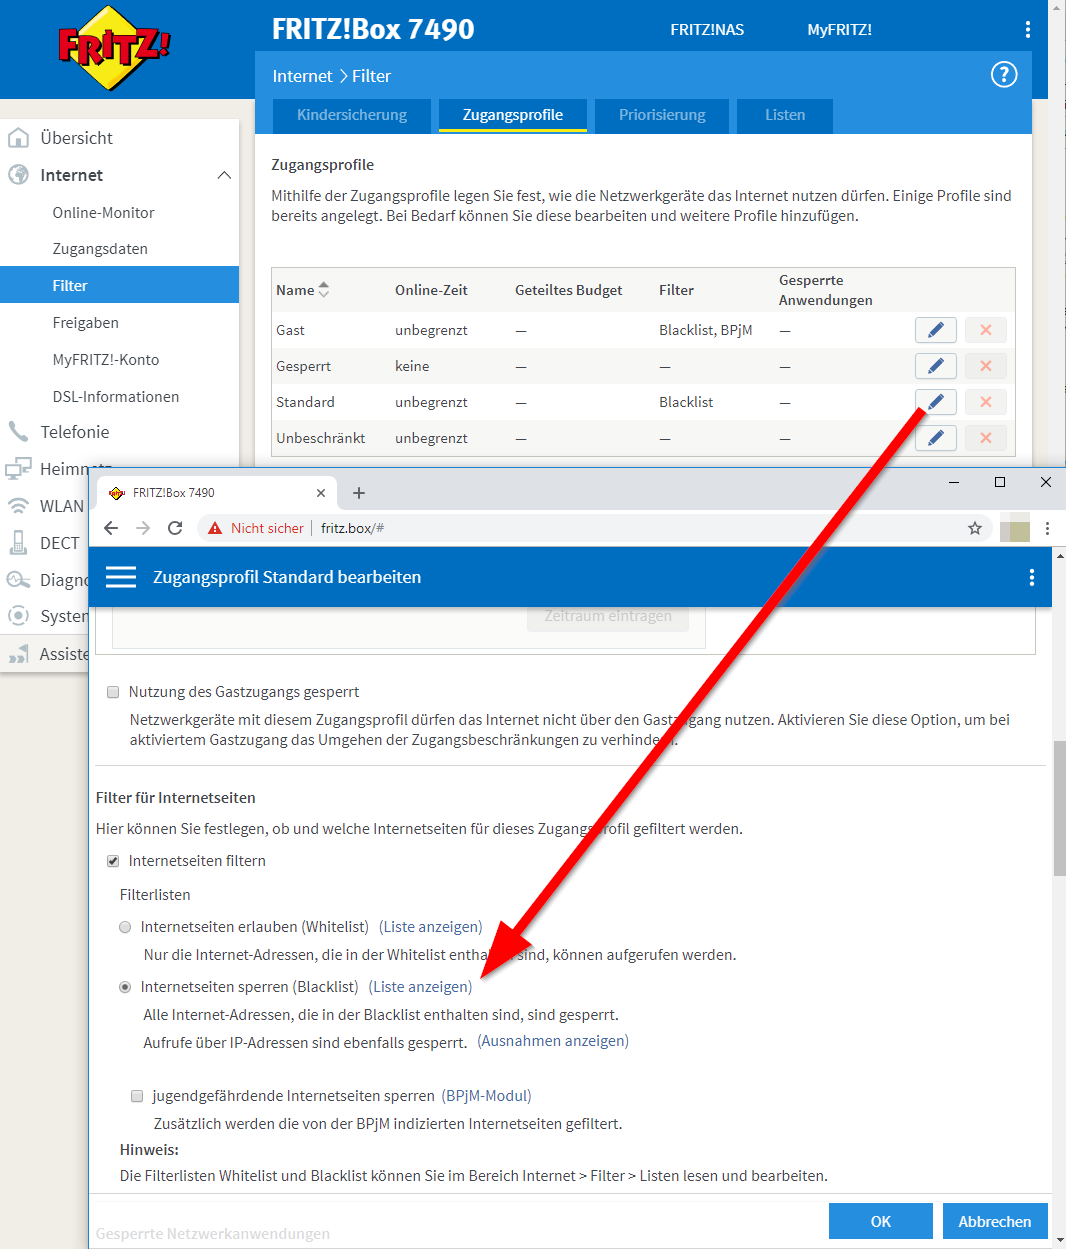Click Blacklist, BPjM cell in Gast row
Image resolution: width=1066 pixels, height=1249 pixels.
click(x=705, y=330)
